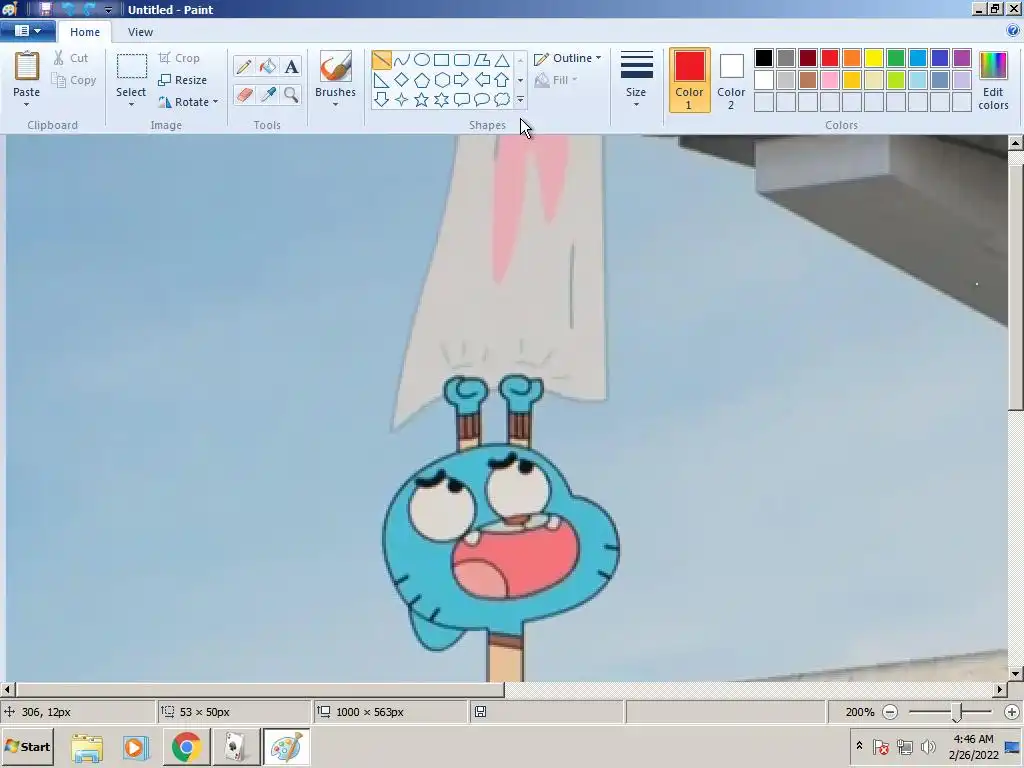
Task: Choose the Four-point star shape
Action: [402, 99]
